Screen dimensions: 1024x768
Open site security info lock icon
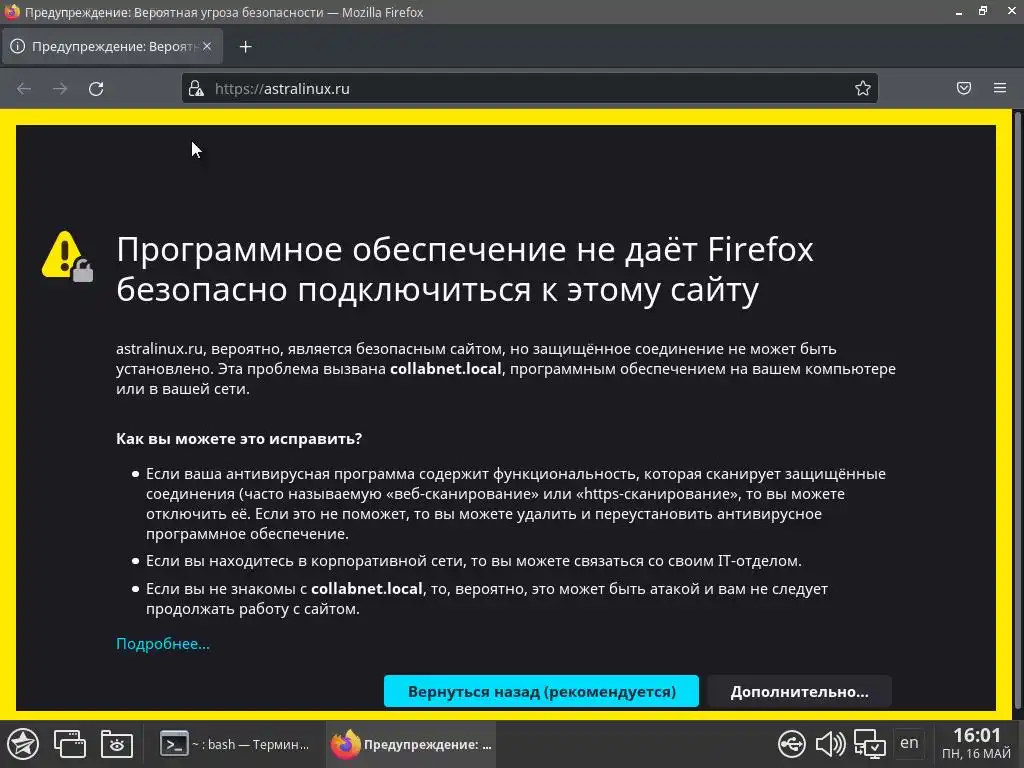pos(196,89)
